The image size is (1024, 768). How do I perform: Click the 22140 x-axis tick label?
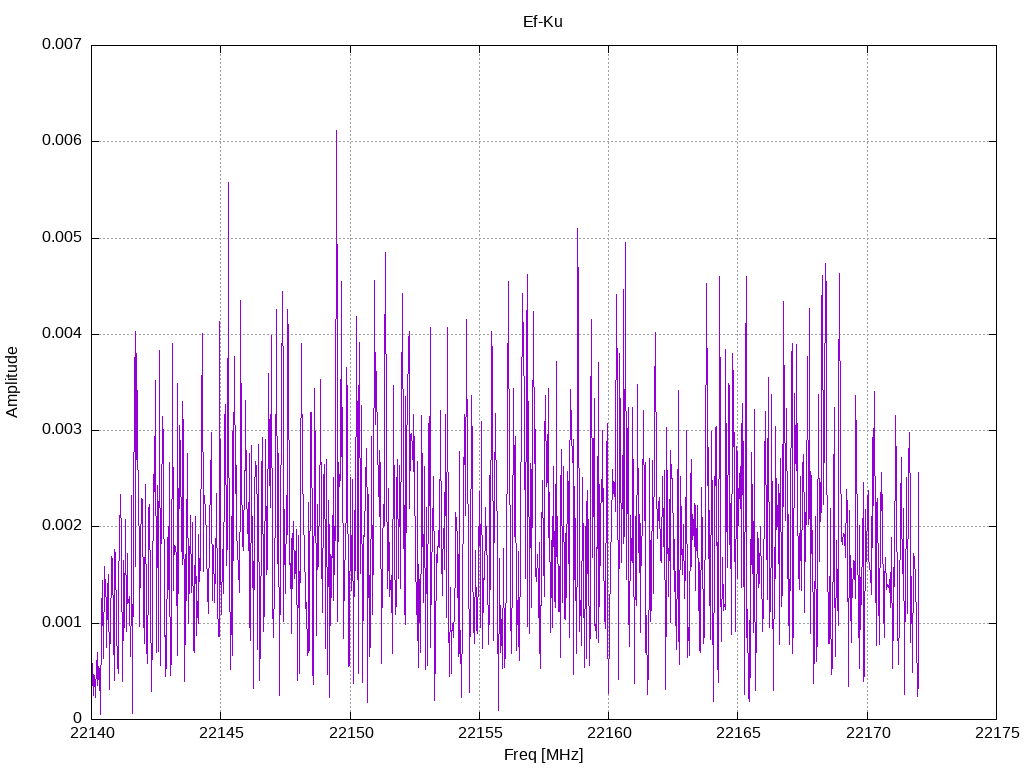coord(92,733)
